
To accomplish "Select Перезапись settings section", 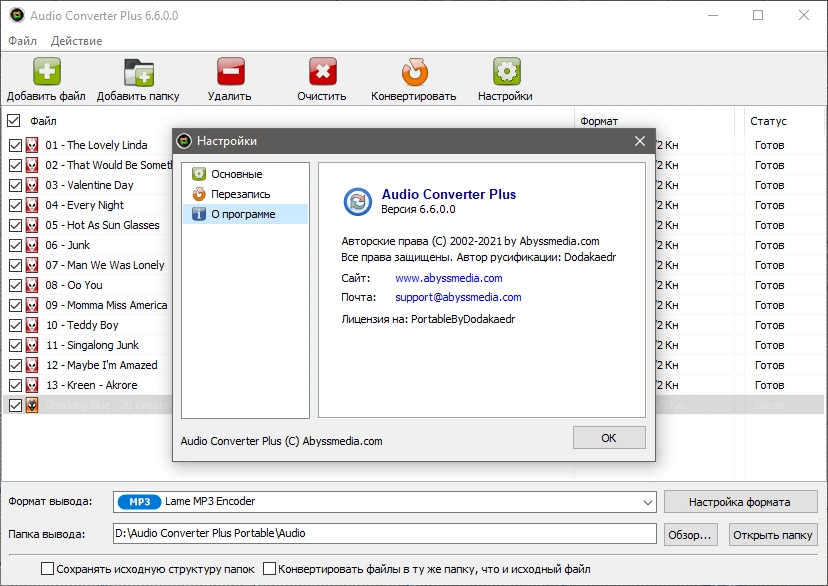I will pyautogui.click(x=246, y=194).
